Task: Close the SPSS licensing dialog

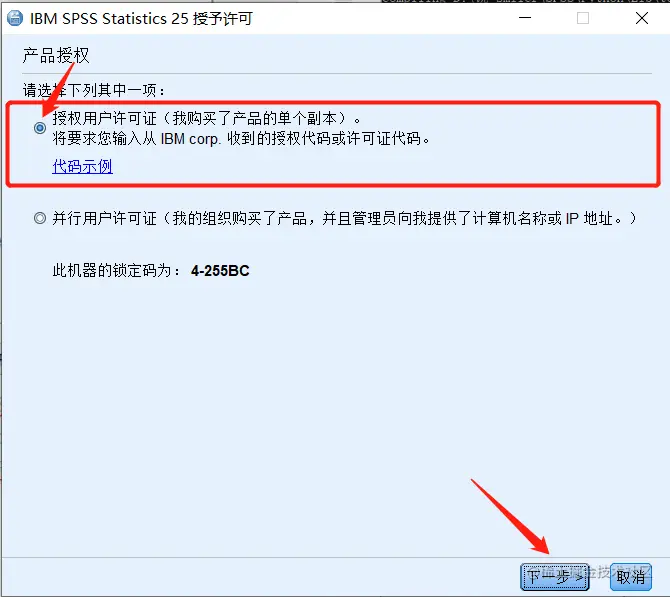Action: tap(642, 18)
